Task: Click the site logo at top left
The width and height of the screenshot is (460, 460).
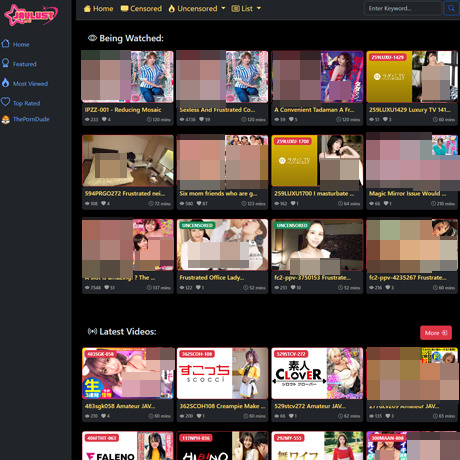Action: click(31, 15)
